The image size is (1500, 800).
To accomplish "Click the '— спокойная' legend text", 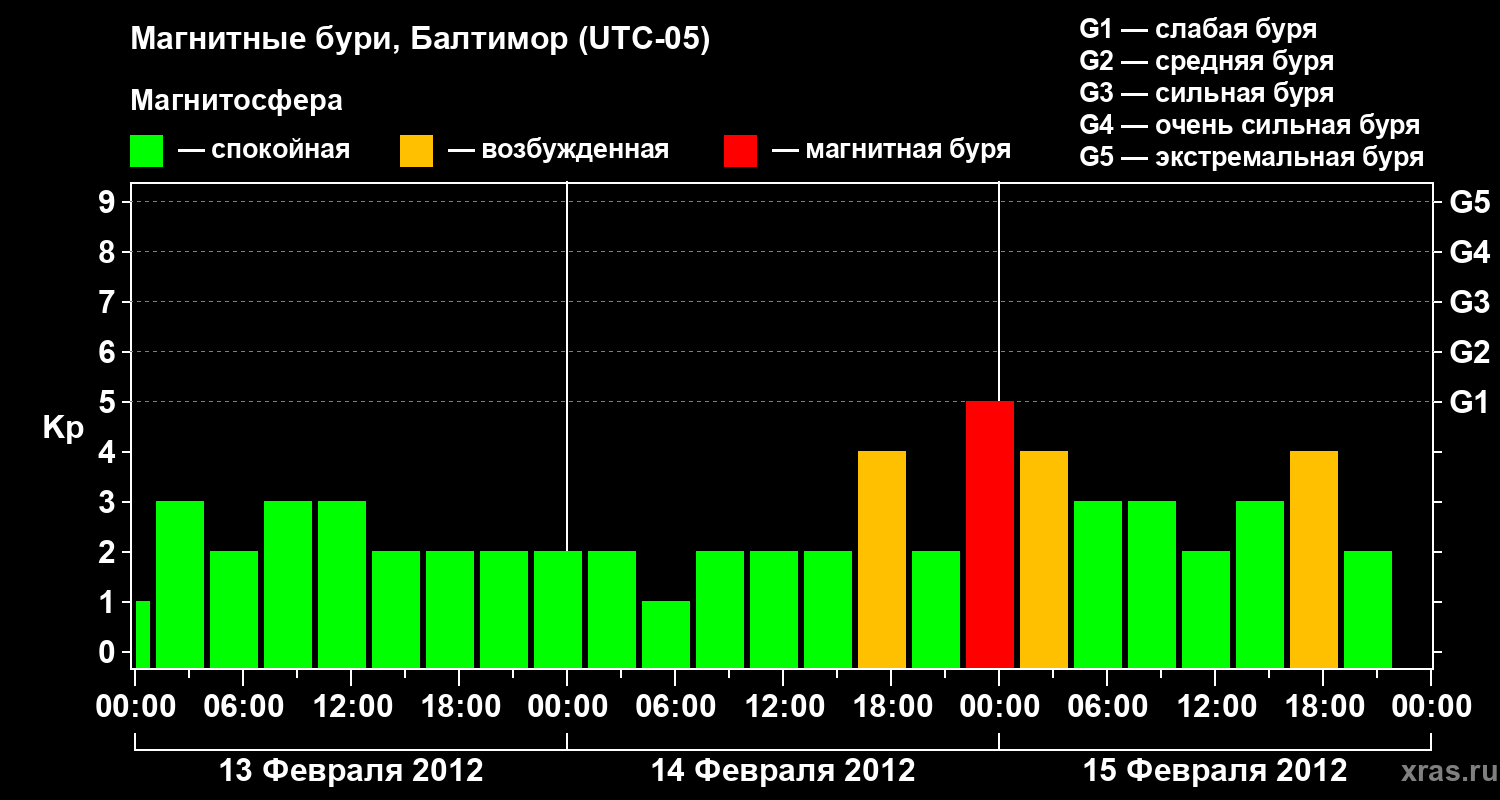I will pyautogui.click(x=264, y=150).
